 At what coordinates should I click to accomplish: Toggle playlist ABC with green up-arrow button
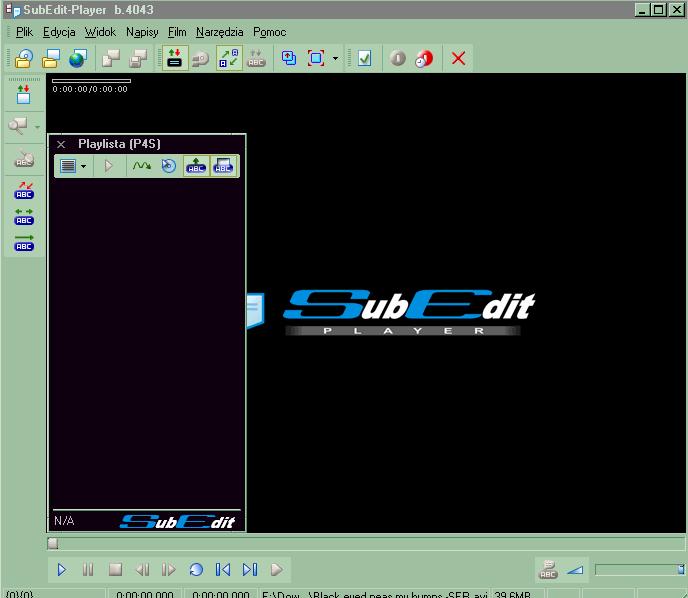196,166
